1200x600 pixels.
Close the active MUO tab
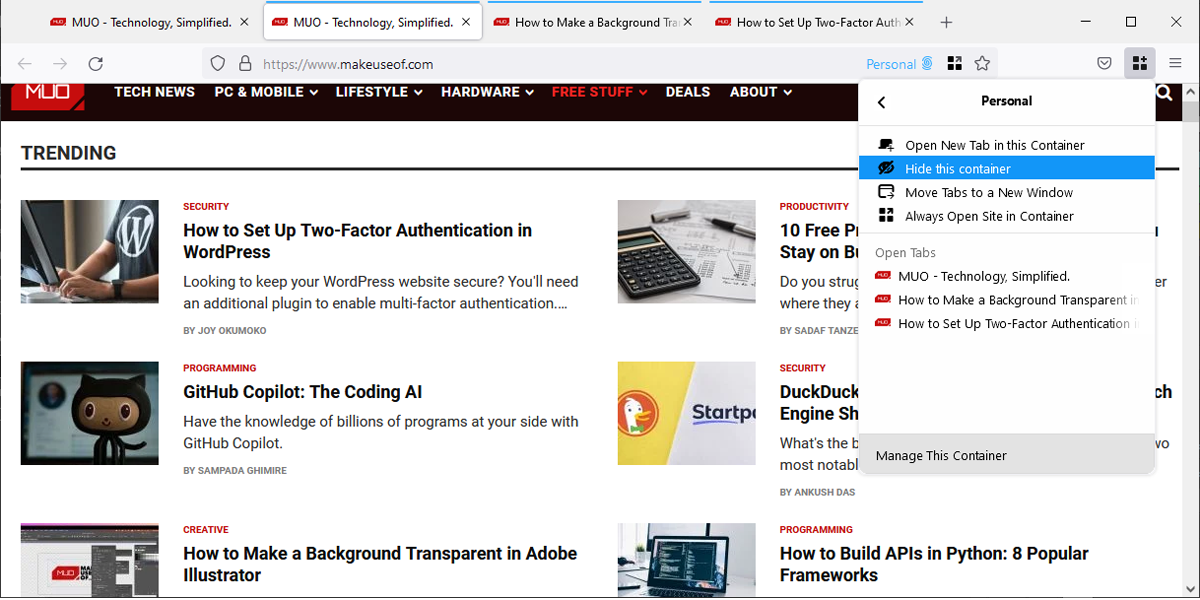[467, 22]
